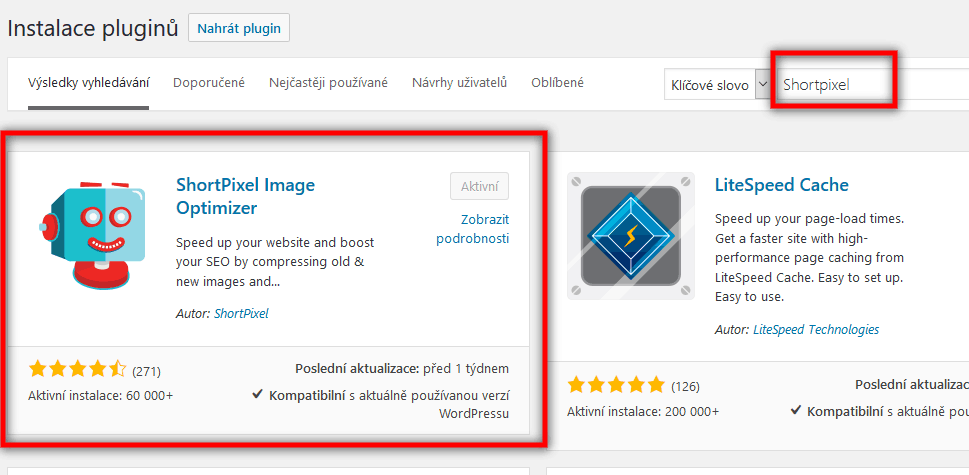
Task: Click the Poslední aktualizace: před 1 týdnem text
Action: click(402, 369)
